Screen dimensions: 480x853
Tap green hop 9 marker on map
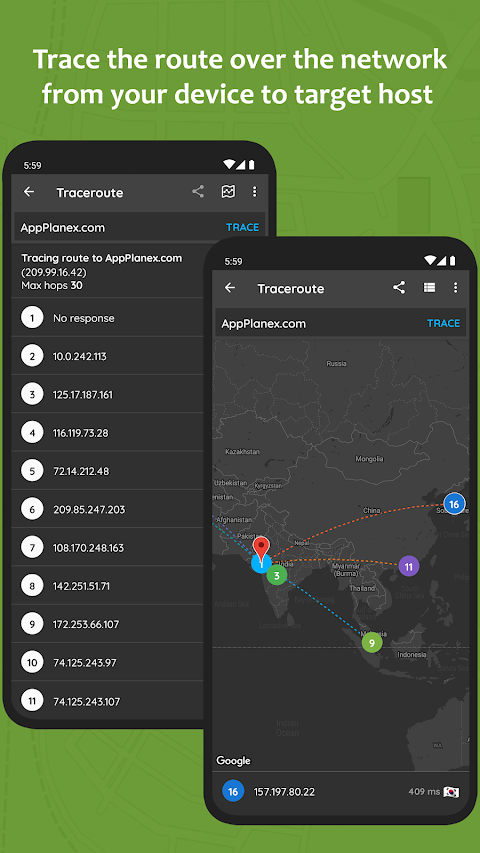coord(372,642)
